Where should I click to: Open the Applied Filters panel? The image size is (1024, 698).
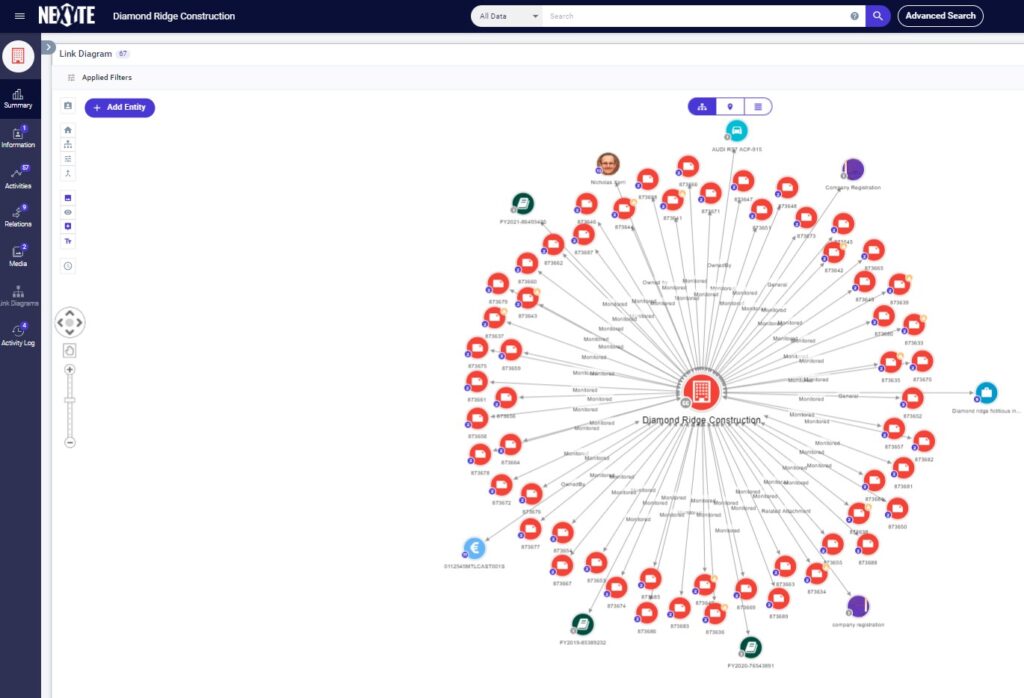click(x=100, y=77)
